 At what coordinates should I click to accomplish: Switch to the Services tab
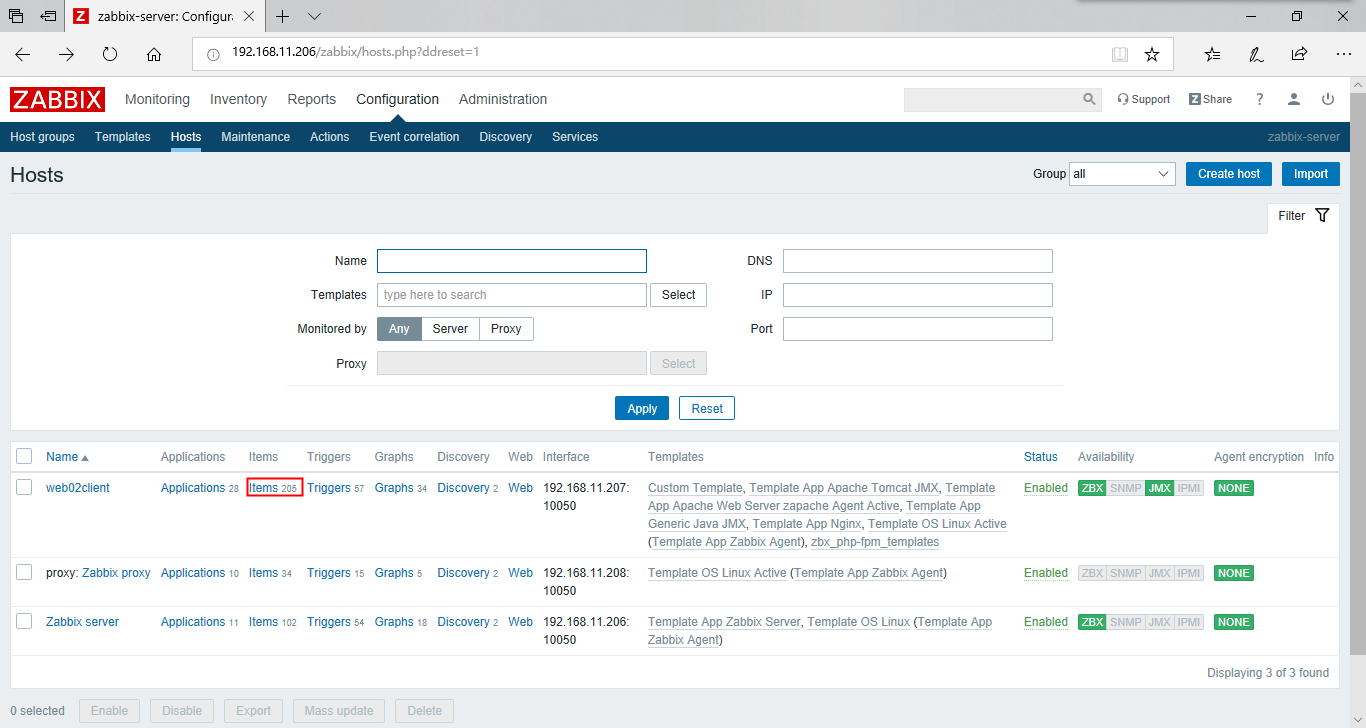575,137
